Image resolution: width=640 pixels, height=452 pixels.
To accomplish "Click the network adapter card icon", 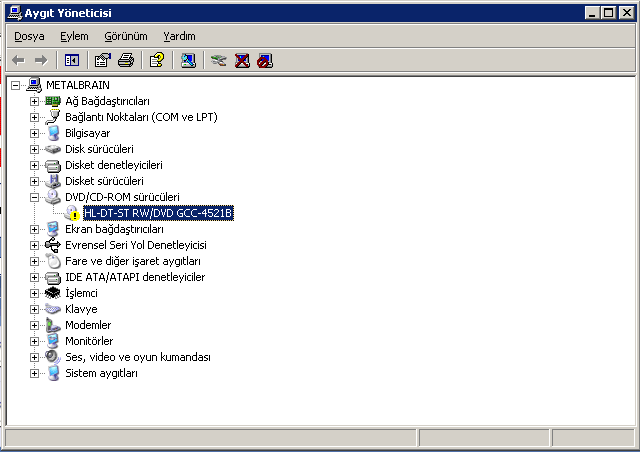I will 53,101.
